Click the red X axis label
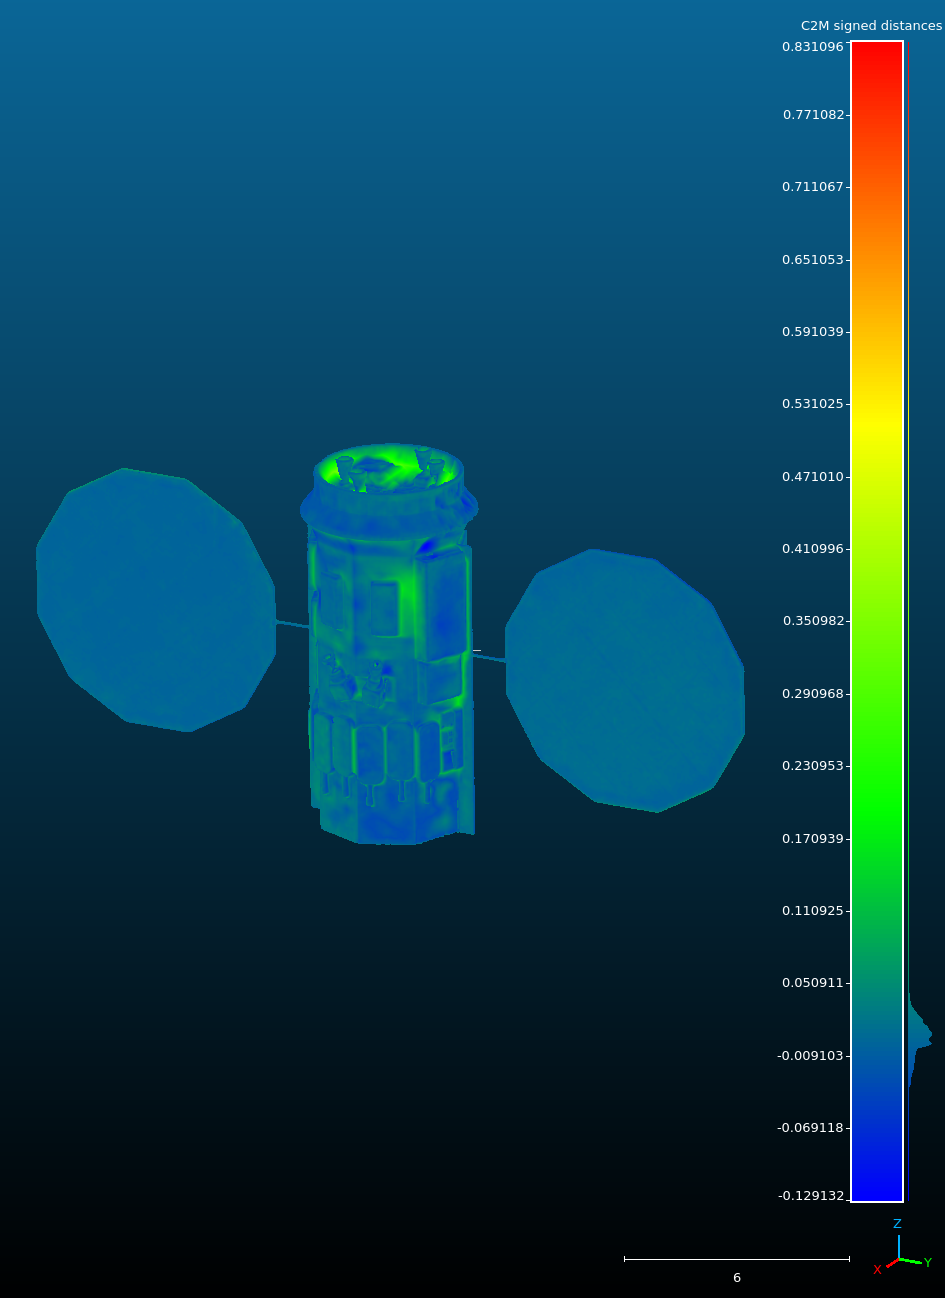 point(877,1270)
